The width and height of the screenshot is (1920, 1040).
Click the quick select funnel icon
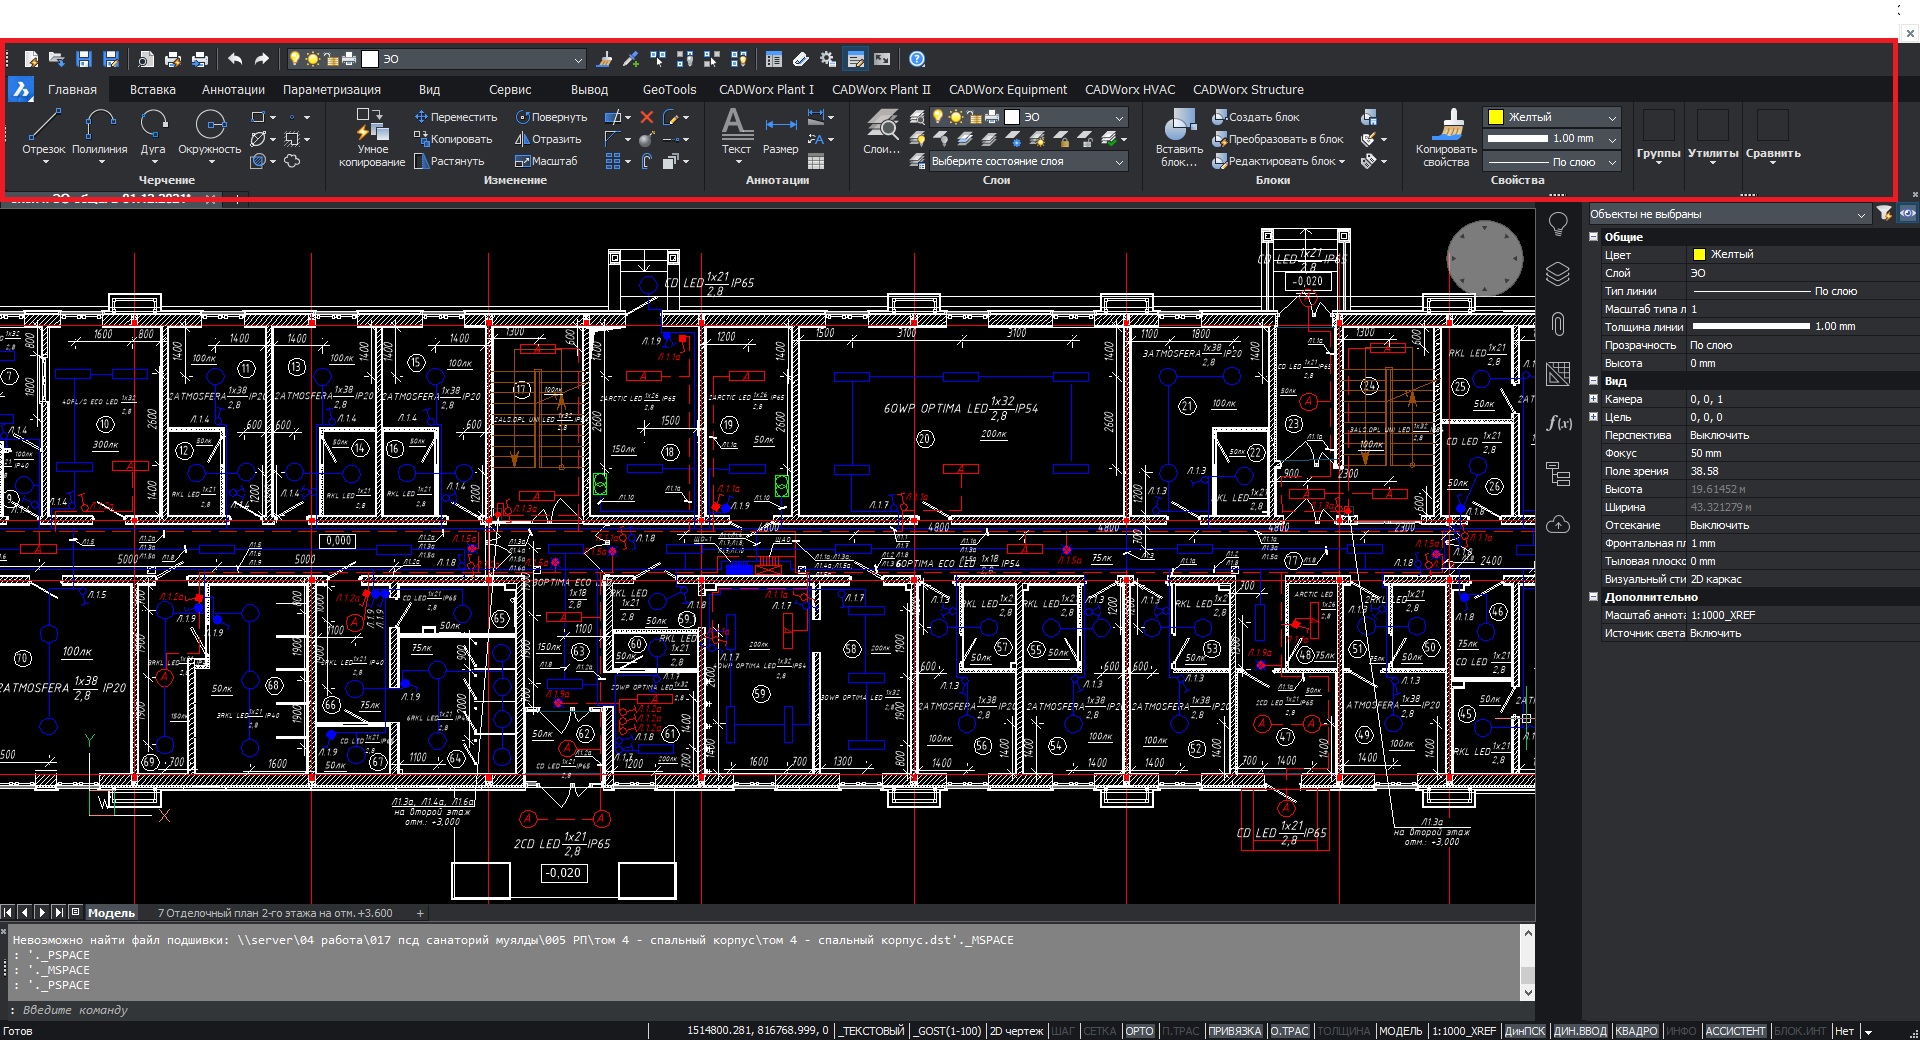[1884, 213]
